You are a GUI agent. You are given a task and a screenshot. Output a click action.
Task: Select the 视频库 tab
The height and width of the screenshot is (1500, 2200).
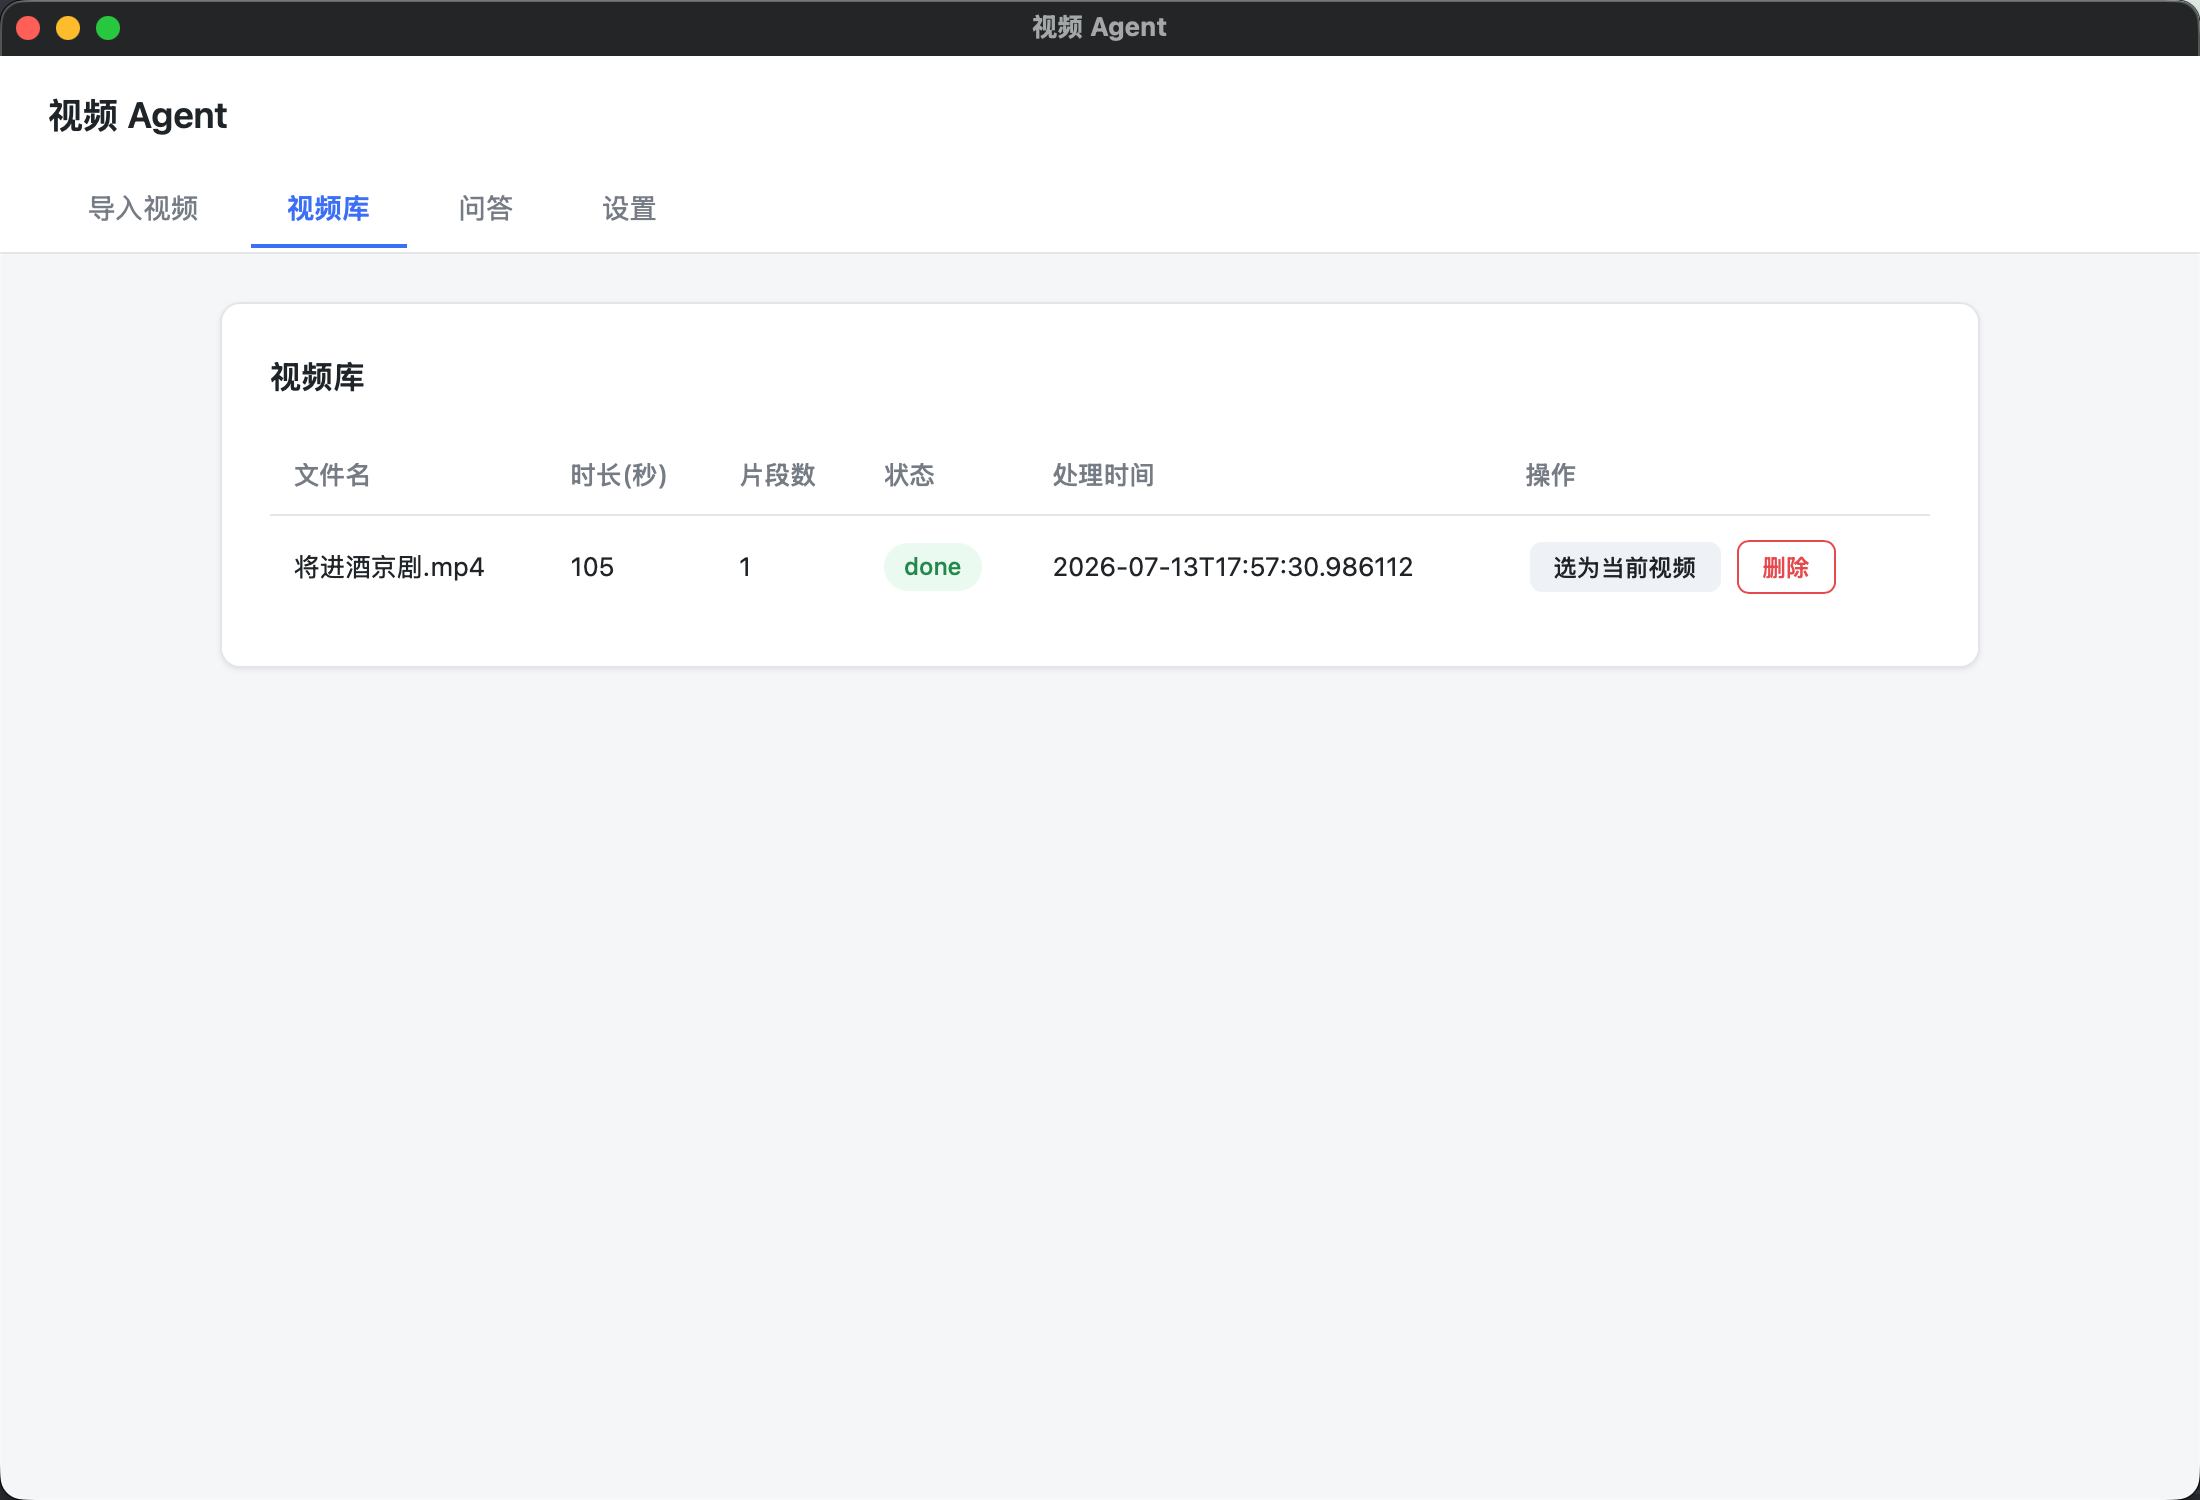click(328, 208)
